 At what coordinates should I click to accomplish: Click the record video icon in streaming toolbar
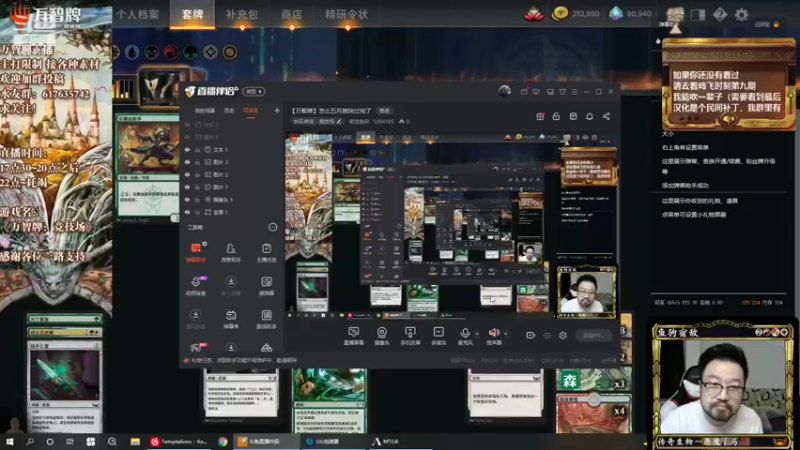pyautogui.click(x=531, y=335)
